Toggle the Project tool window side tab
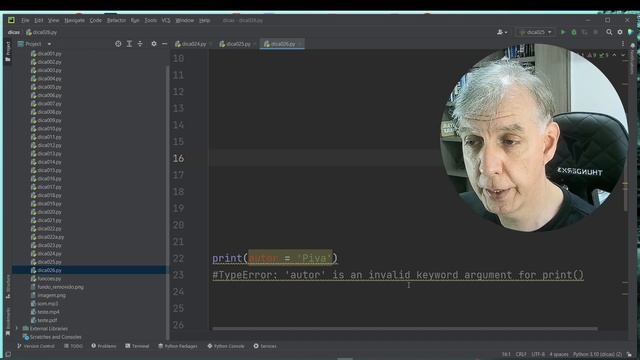 pyautogui.click(x=8, y=51)
